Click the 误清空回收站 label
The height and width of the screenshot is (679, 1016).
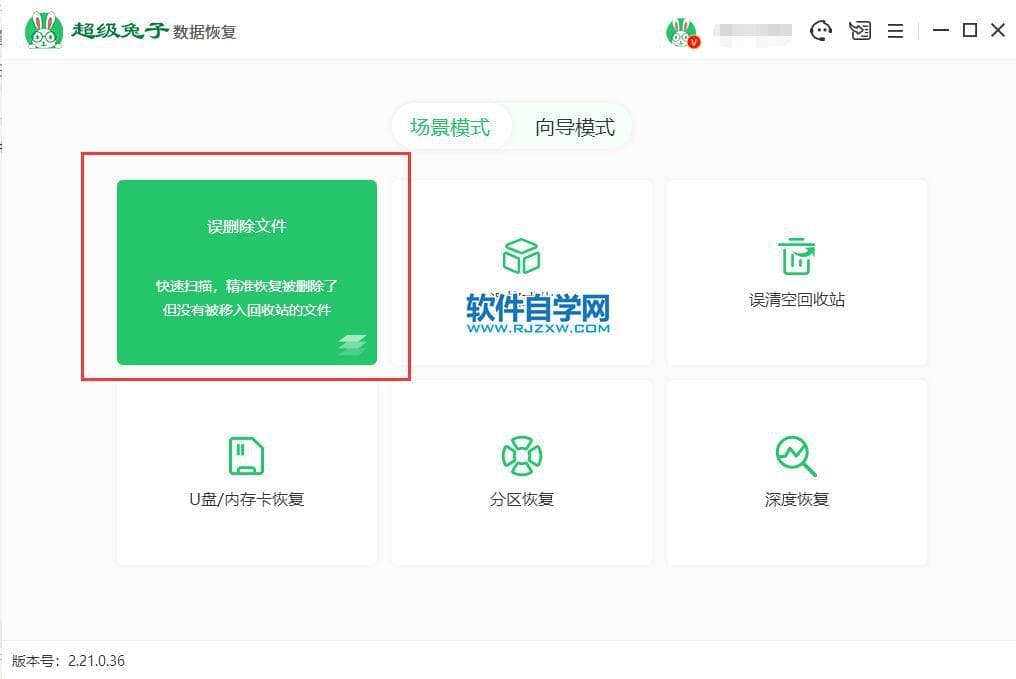pyautogui.click(x=796, y=300)
